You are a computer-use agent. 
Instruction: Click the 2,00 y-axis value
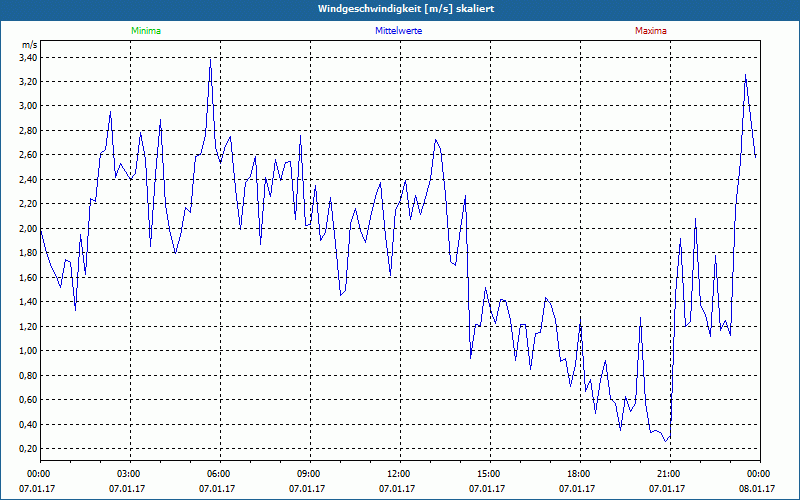point(28,229)
